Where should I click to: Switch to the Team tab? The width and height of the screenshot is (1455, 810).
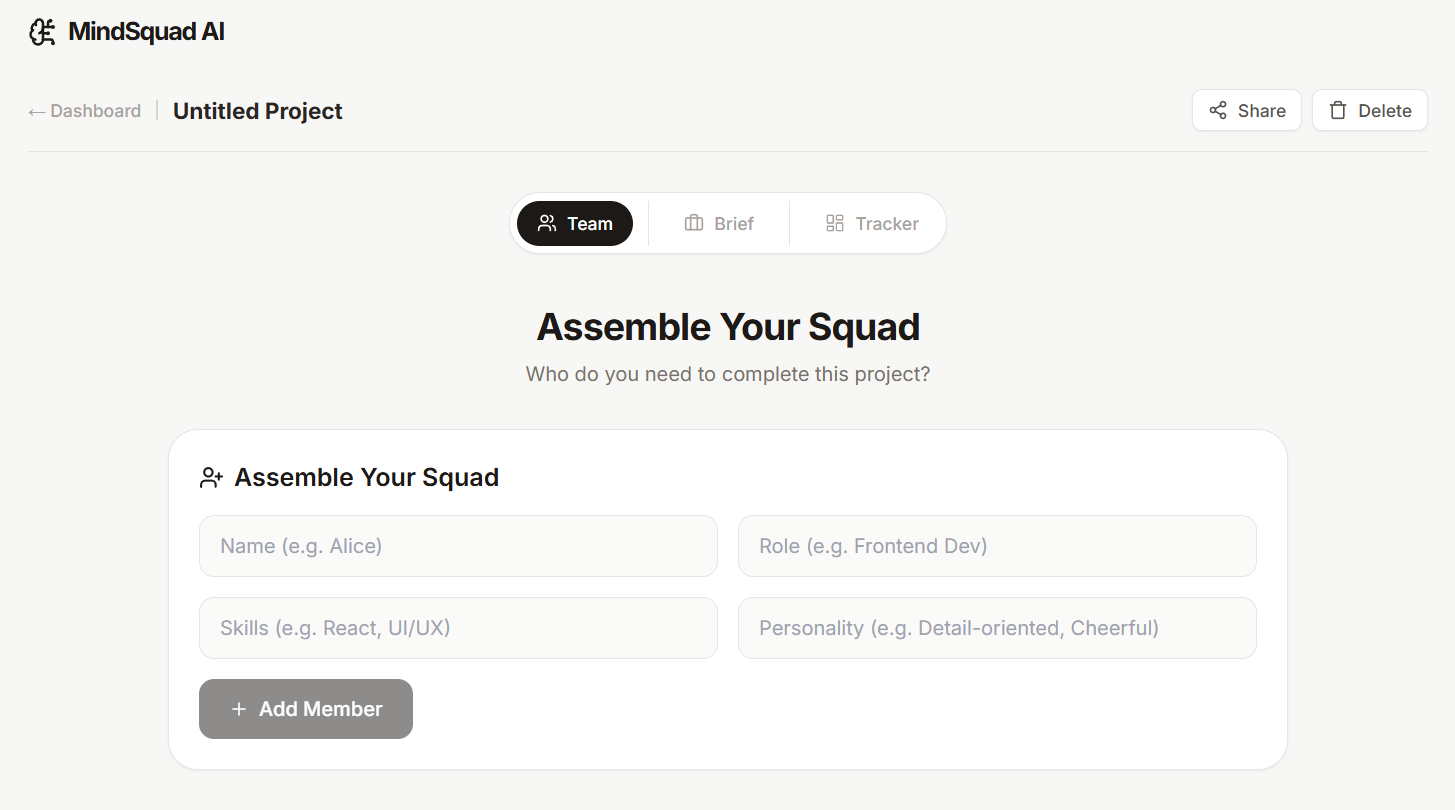point(575,224)
